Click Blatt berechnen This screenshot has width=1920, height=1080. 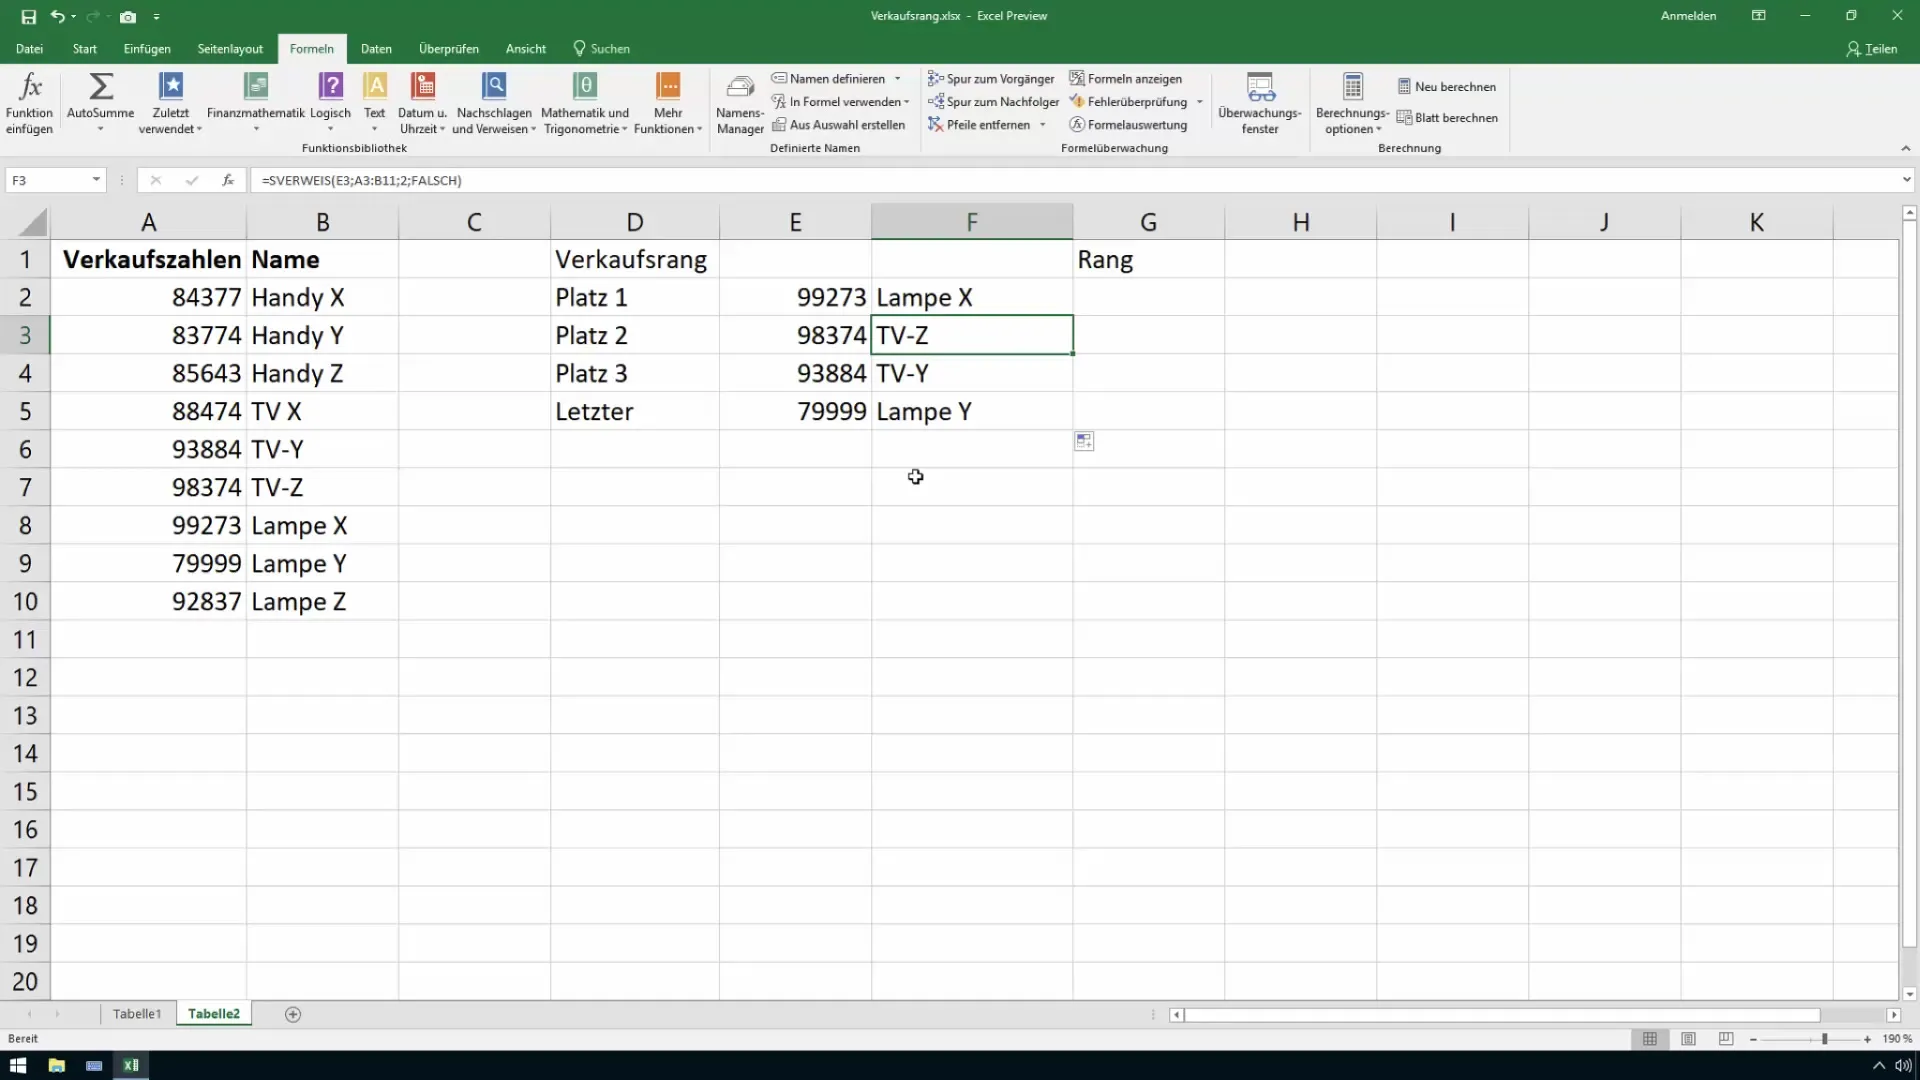pos(1447,118)
